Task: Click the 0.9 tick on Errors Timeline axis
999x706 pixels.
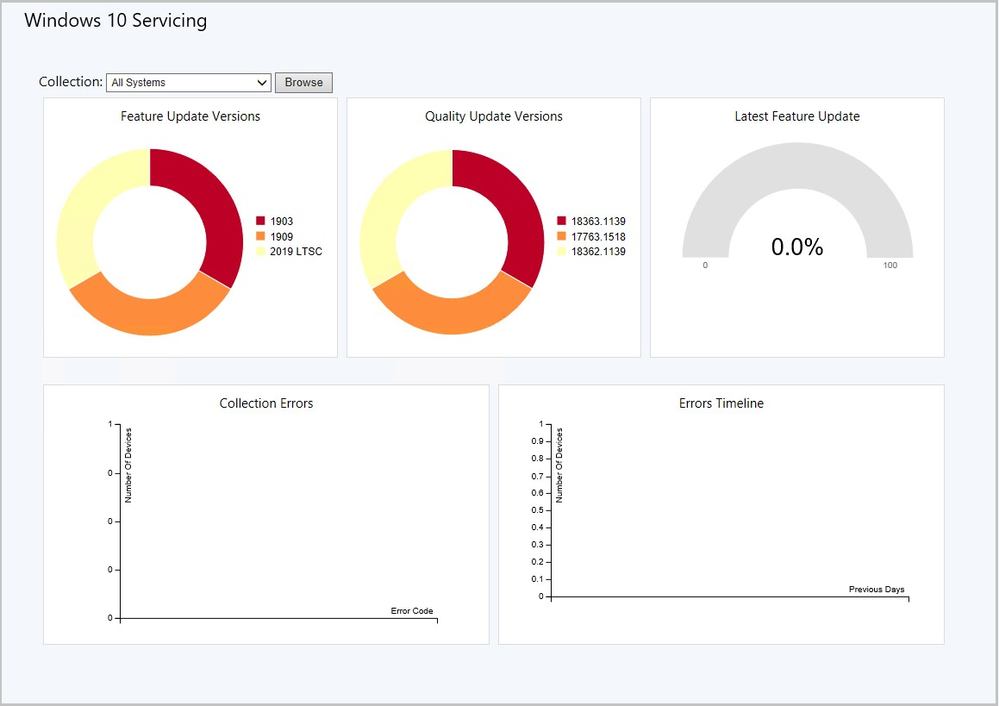Action: coord(537,441)
